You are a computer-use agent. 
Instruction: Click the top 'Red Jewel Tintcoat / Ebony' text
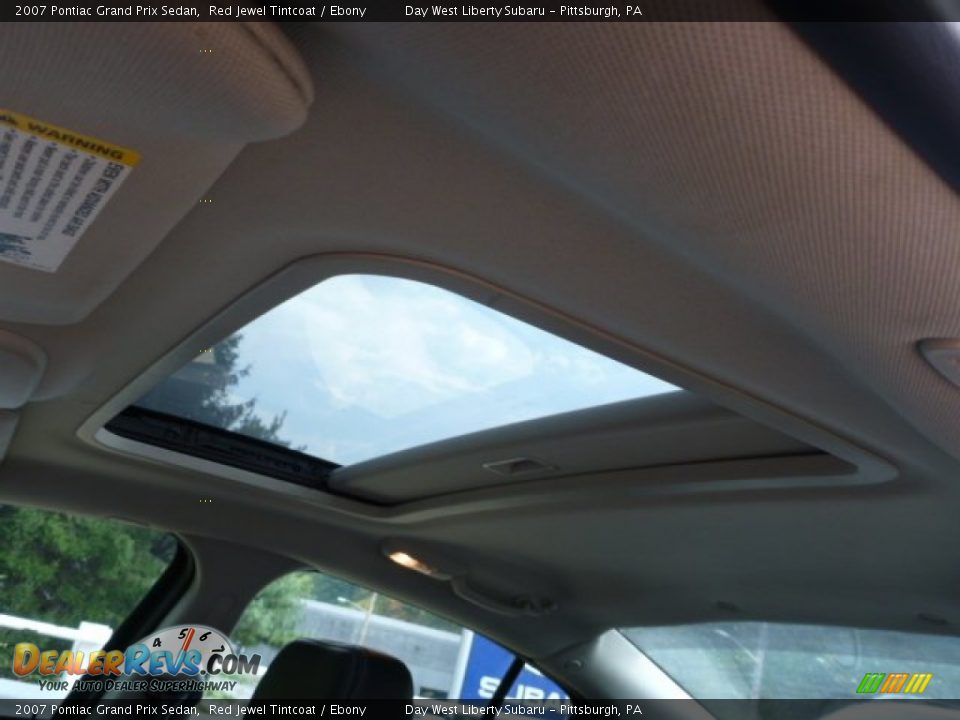coord(287,11)
